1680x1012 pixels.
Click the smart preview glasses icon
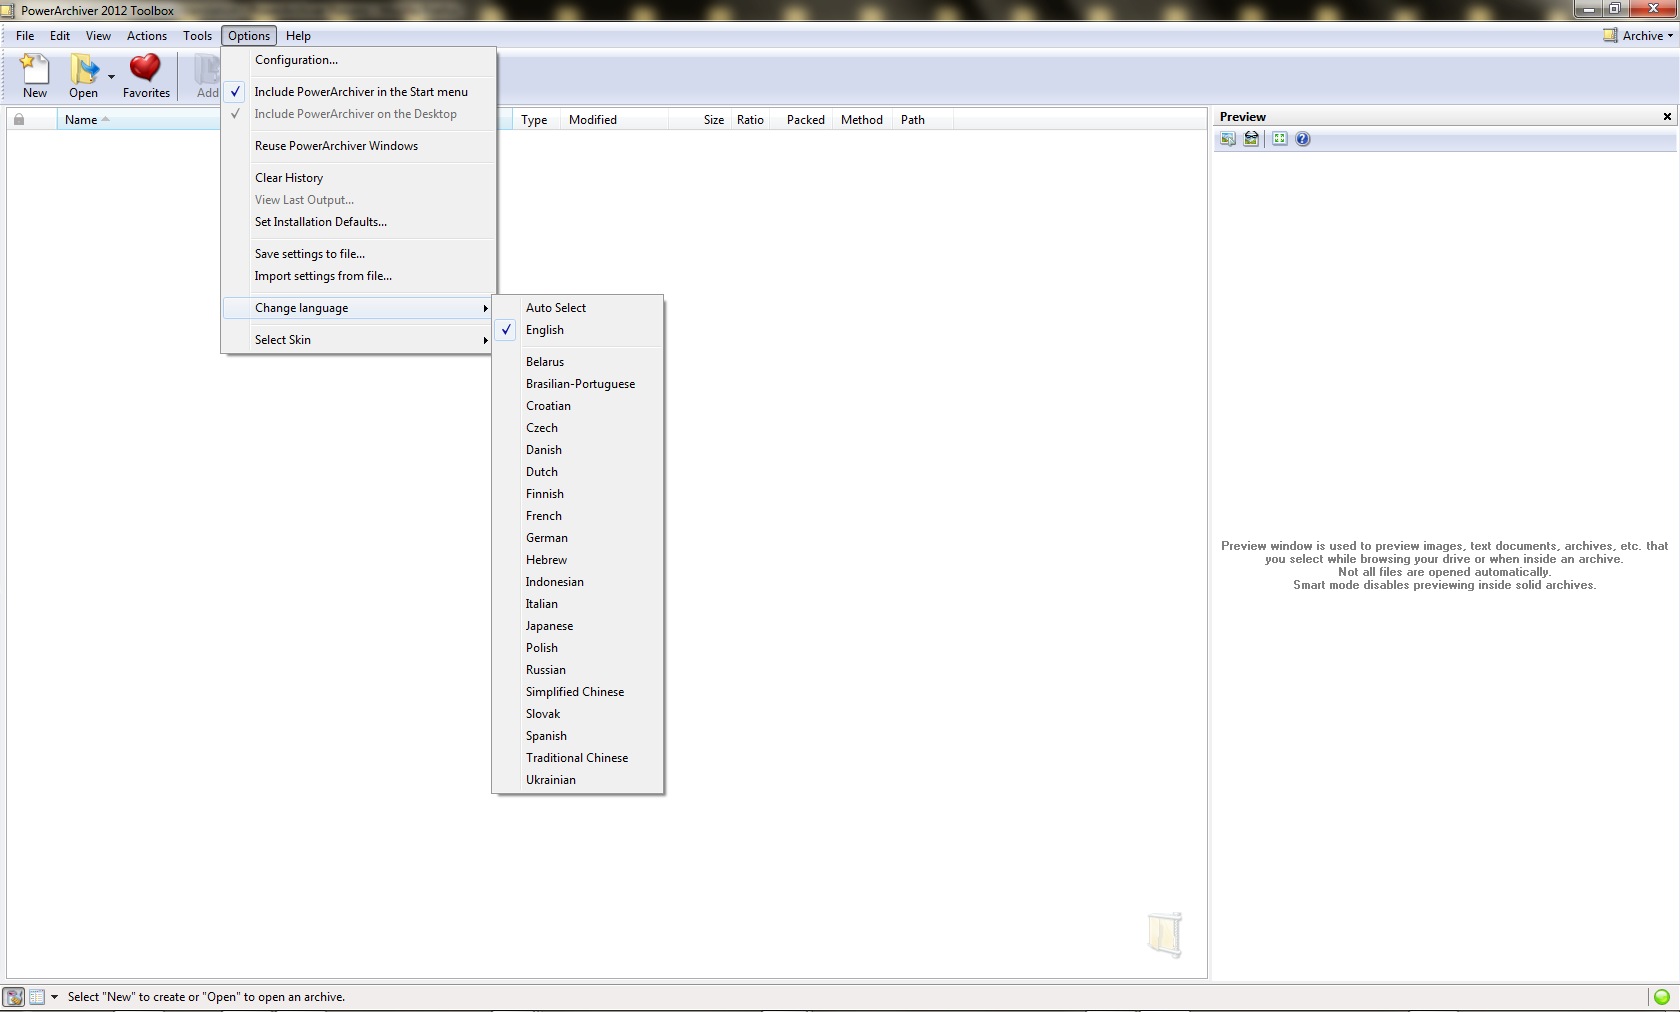1251,139
